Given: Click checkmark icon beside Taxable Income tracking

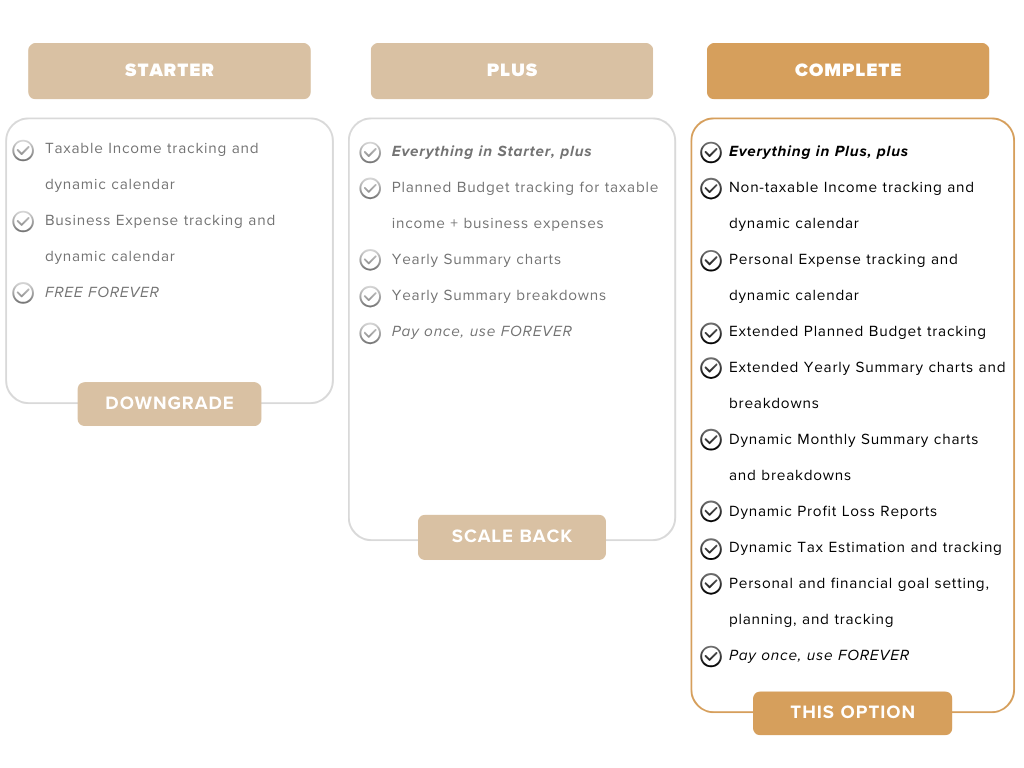Looking at the screenshot, I should coord(23,150).
